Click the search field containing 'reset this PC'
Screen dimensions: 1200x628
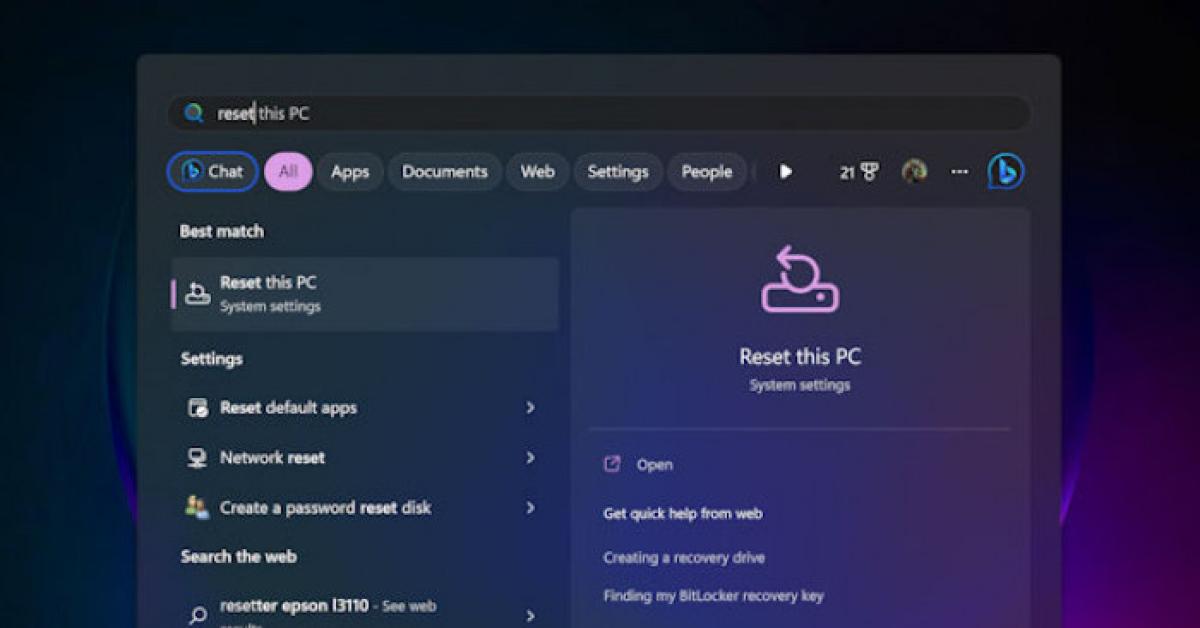pos(598,113)
